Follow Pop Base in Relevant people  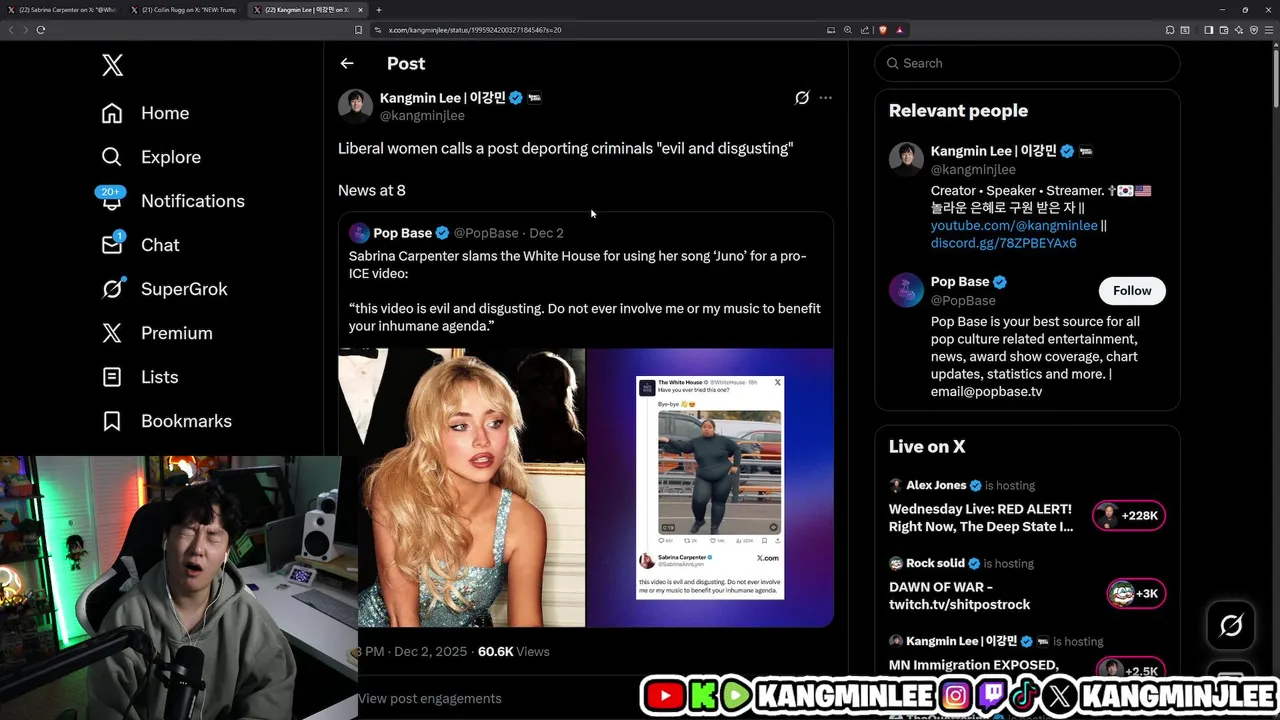[1132, 290]
